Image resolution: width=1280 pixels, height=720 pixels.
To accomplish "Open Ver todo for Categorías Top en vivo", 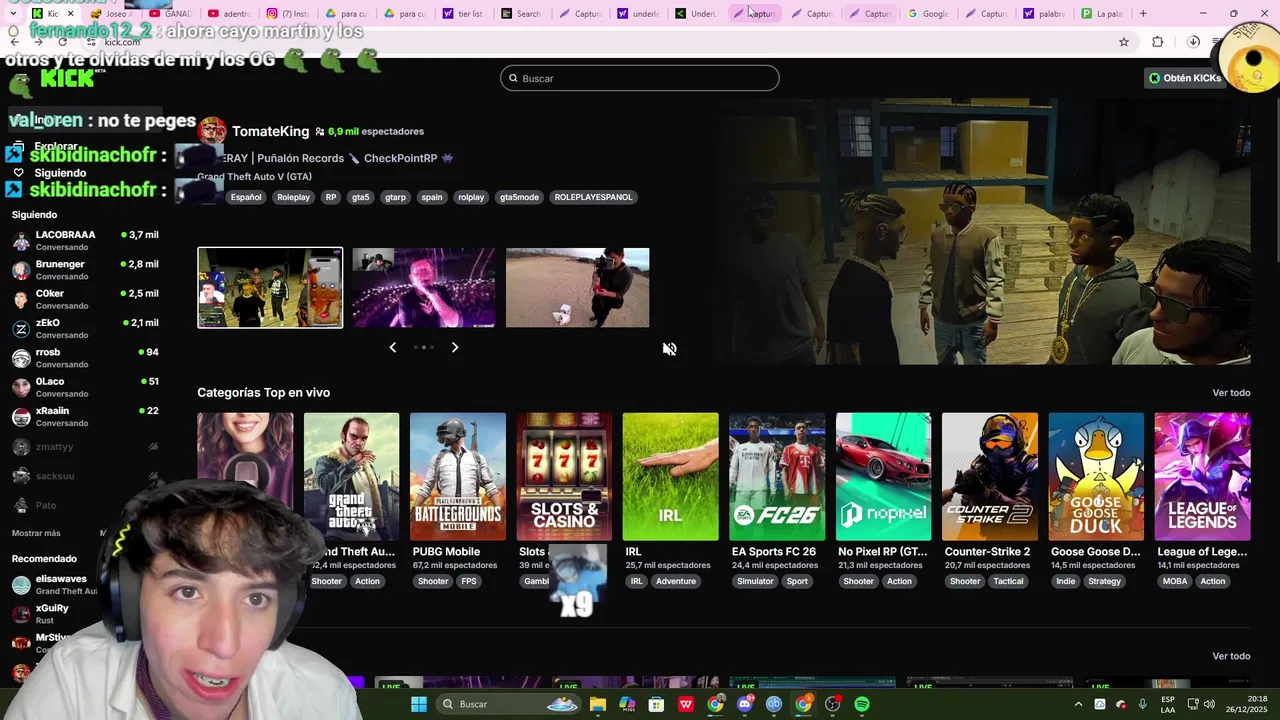I will pos(1231,393).
